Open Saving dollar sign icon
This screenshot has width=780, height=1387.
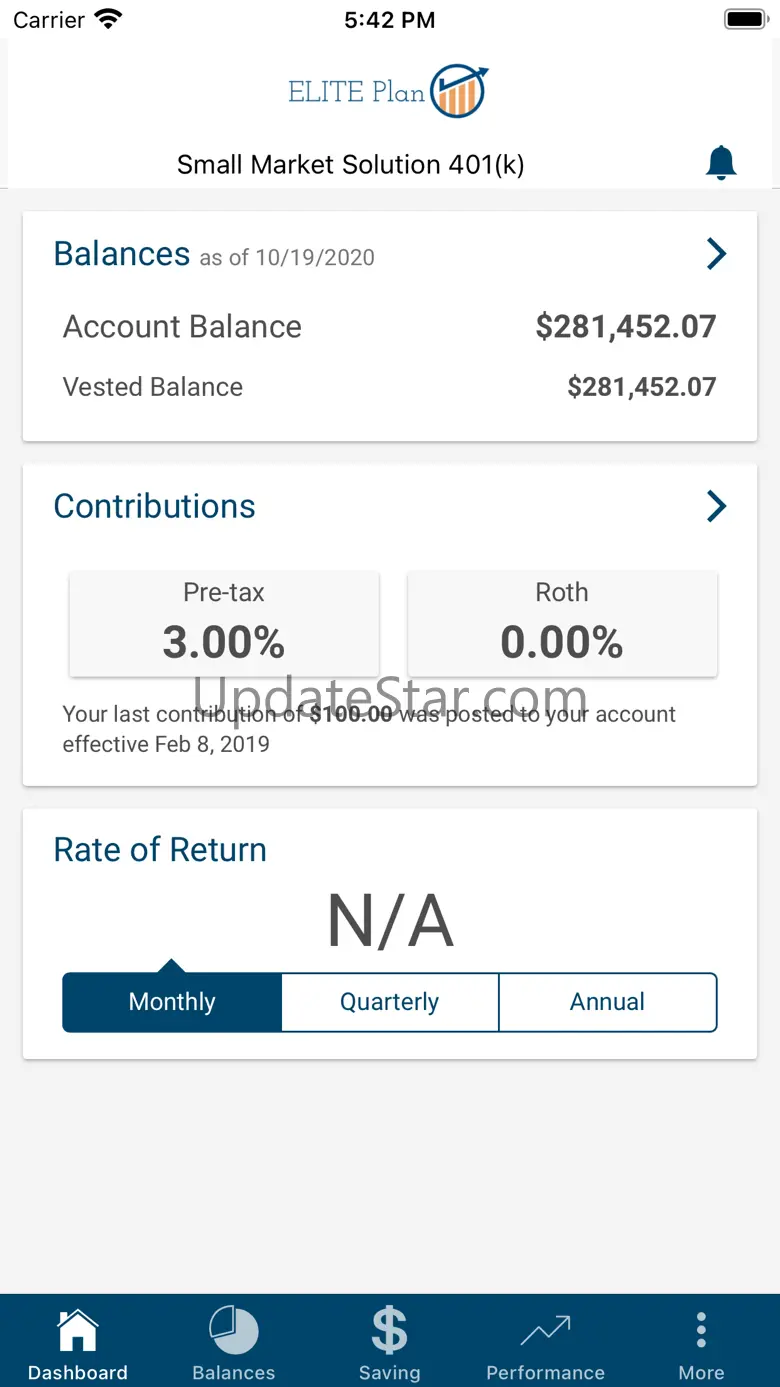pos(389,1331)
